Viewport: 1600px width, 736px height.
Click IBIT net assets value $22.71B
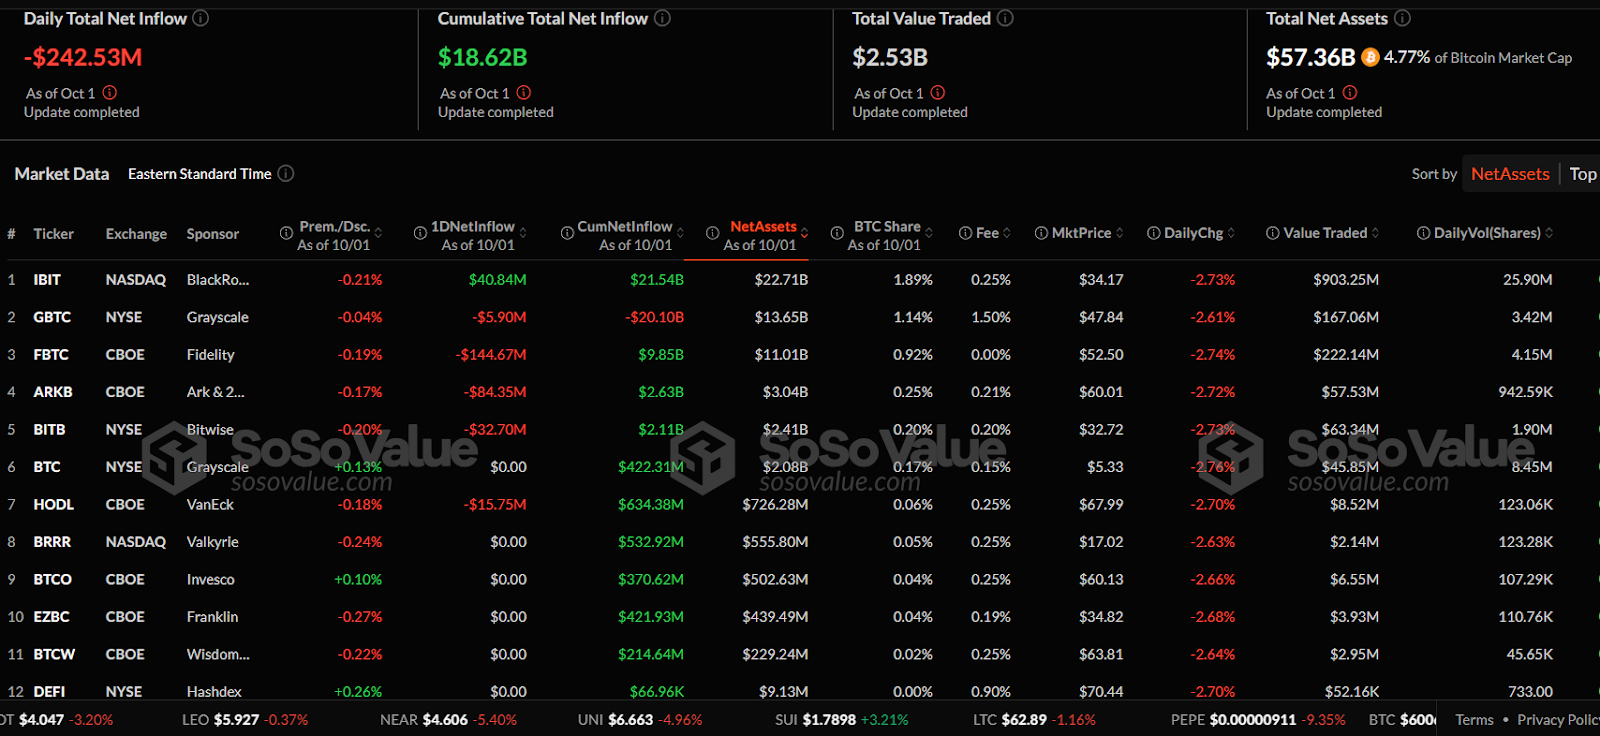pos(782,280)
